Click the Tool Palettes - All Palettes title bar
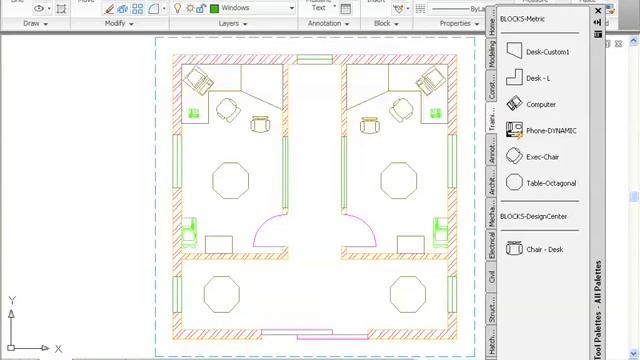This screenshot has height=360, width=640. 598,309
